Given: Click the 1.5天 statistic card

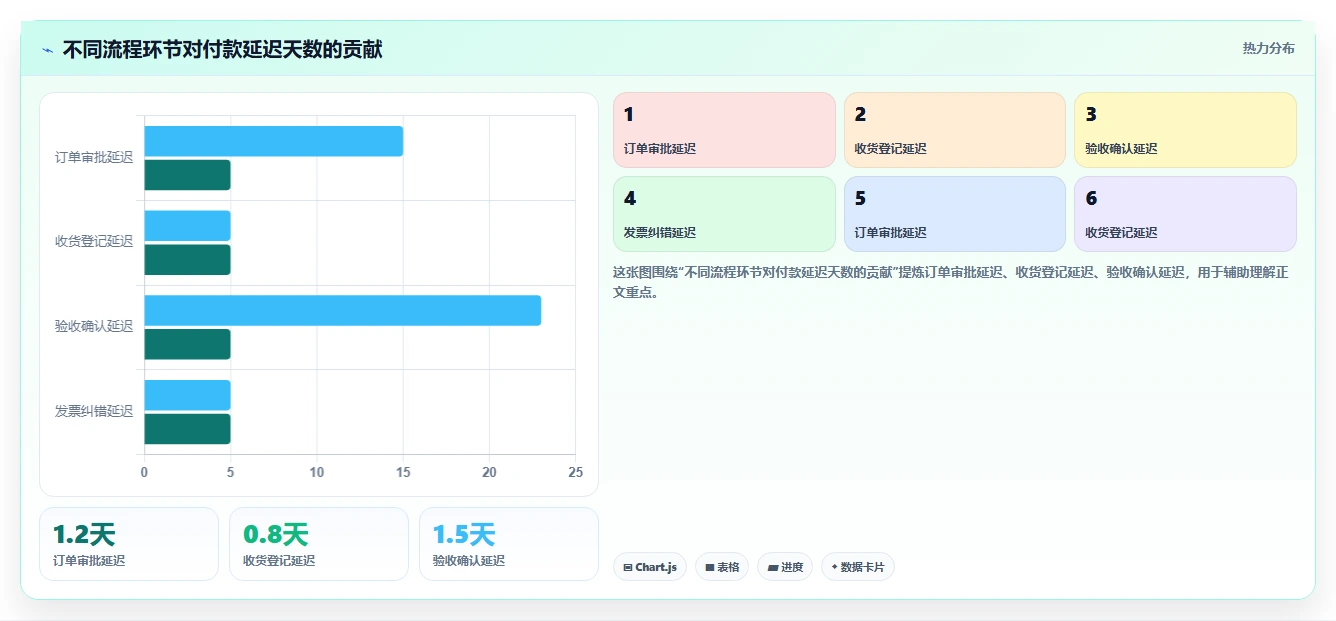Looking at the screenshot, I should coord(509,544).
